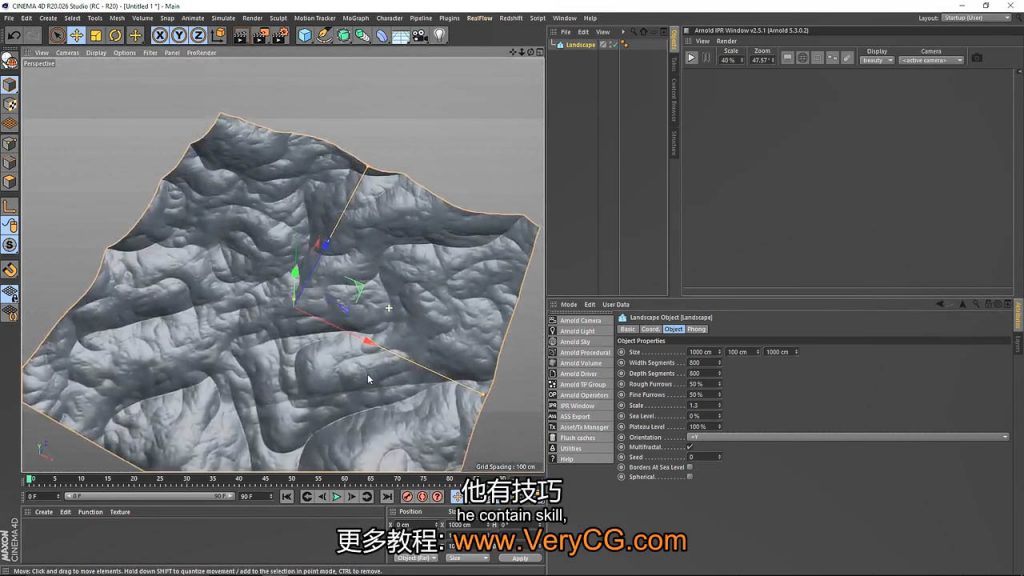Enable Borders At Sea Level checkbox

tap(690, 468)
